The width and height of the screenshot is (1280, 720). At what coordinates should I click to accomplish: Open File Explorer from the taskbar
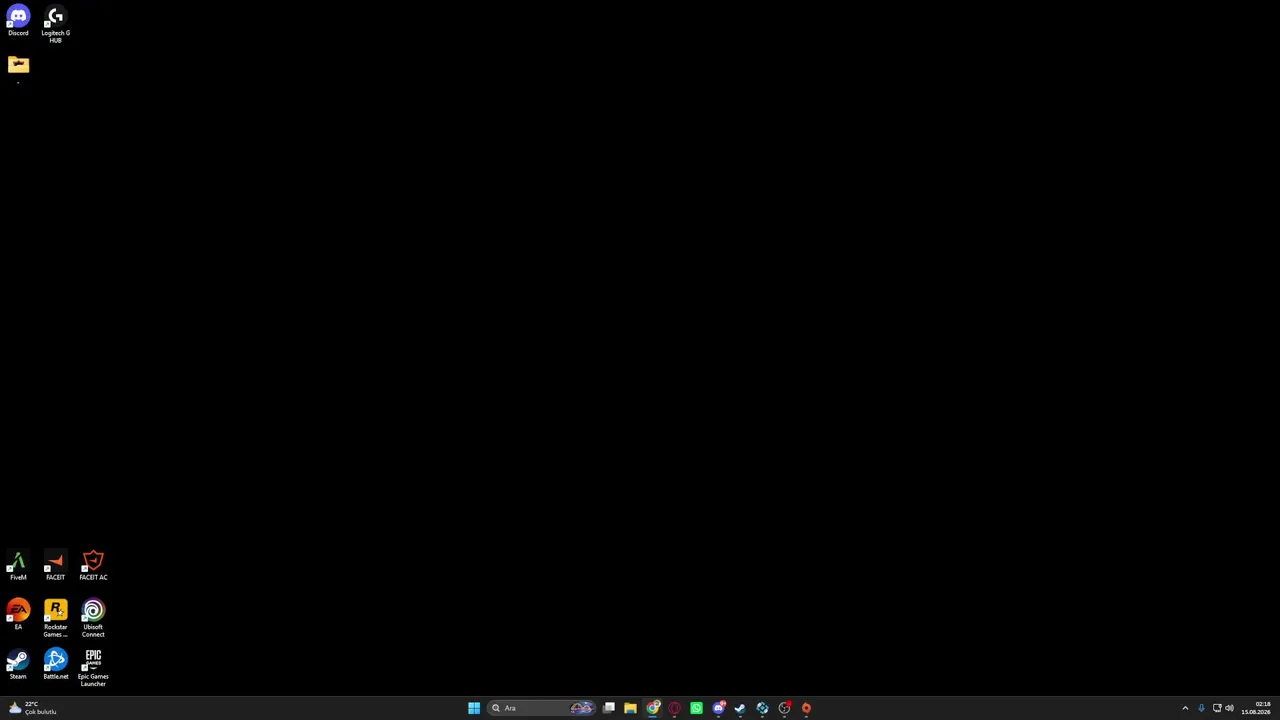click(630, 708)
